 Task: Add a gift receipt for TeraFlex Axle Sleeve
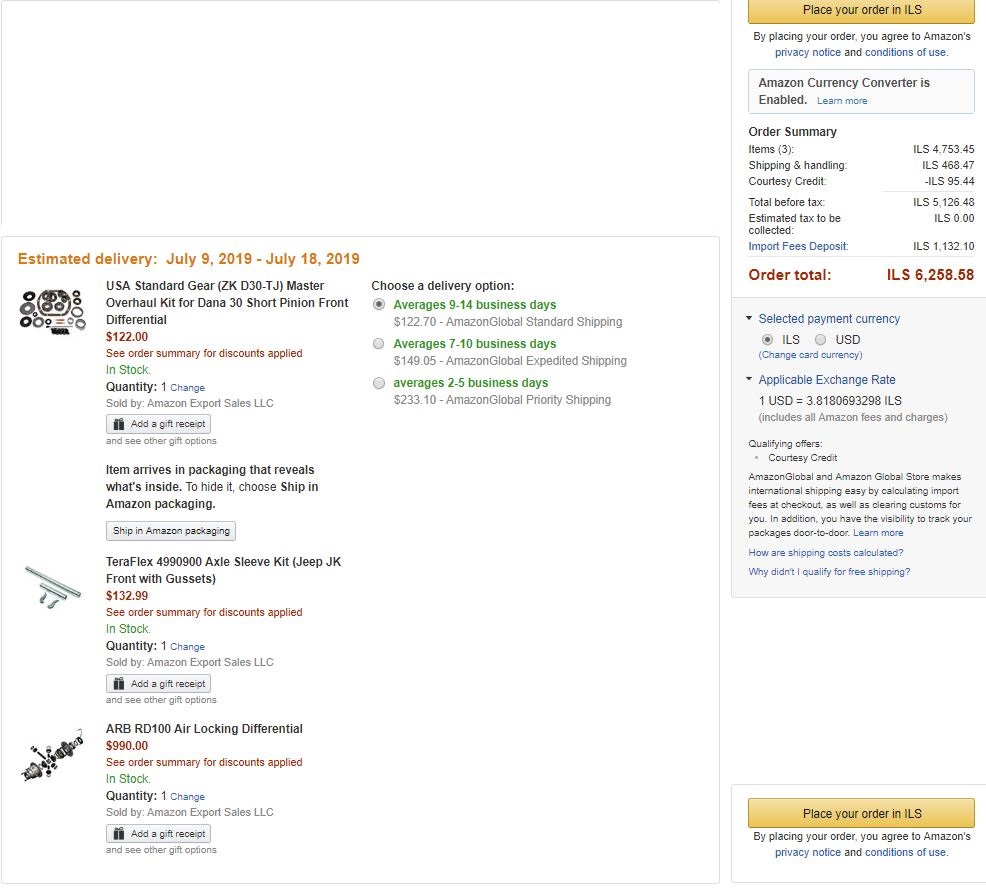[x=158, y=684]
